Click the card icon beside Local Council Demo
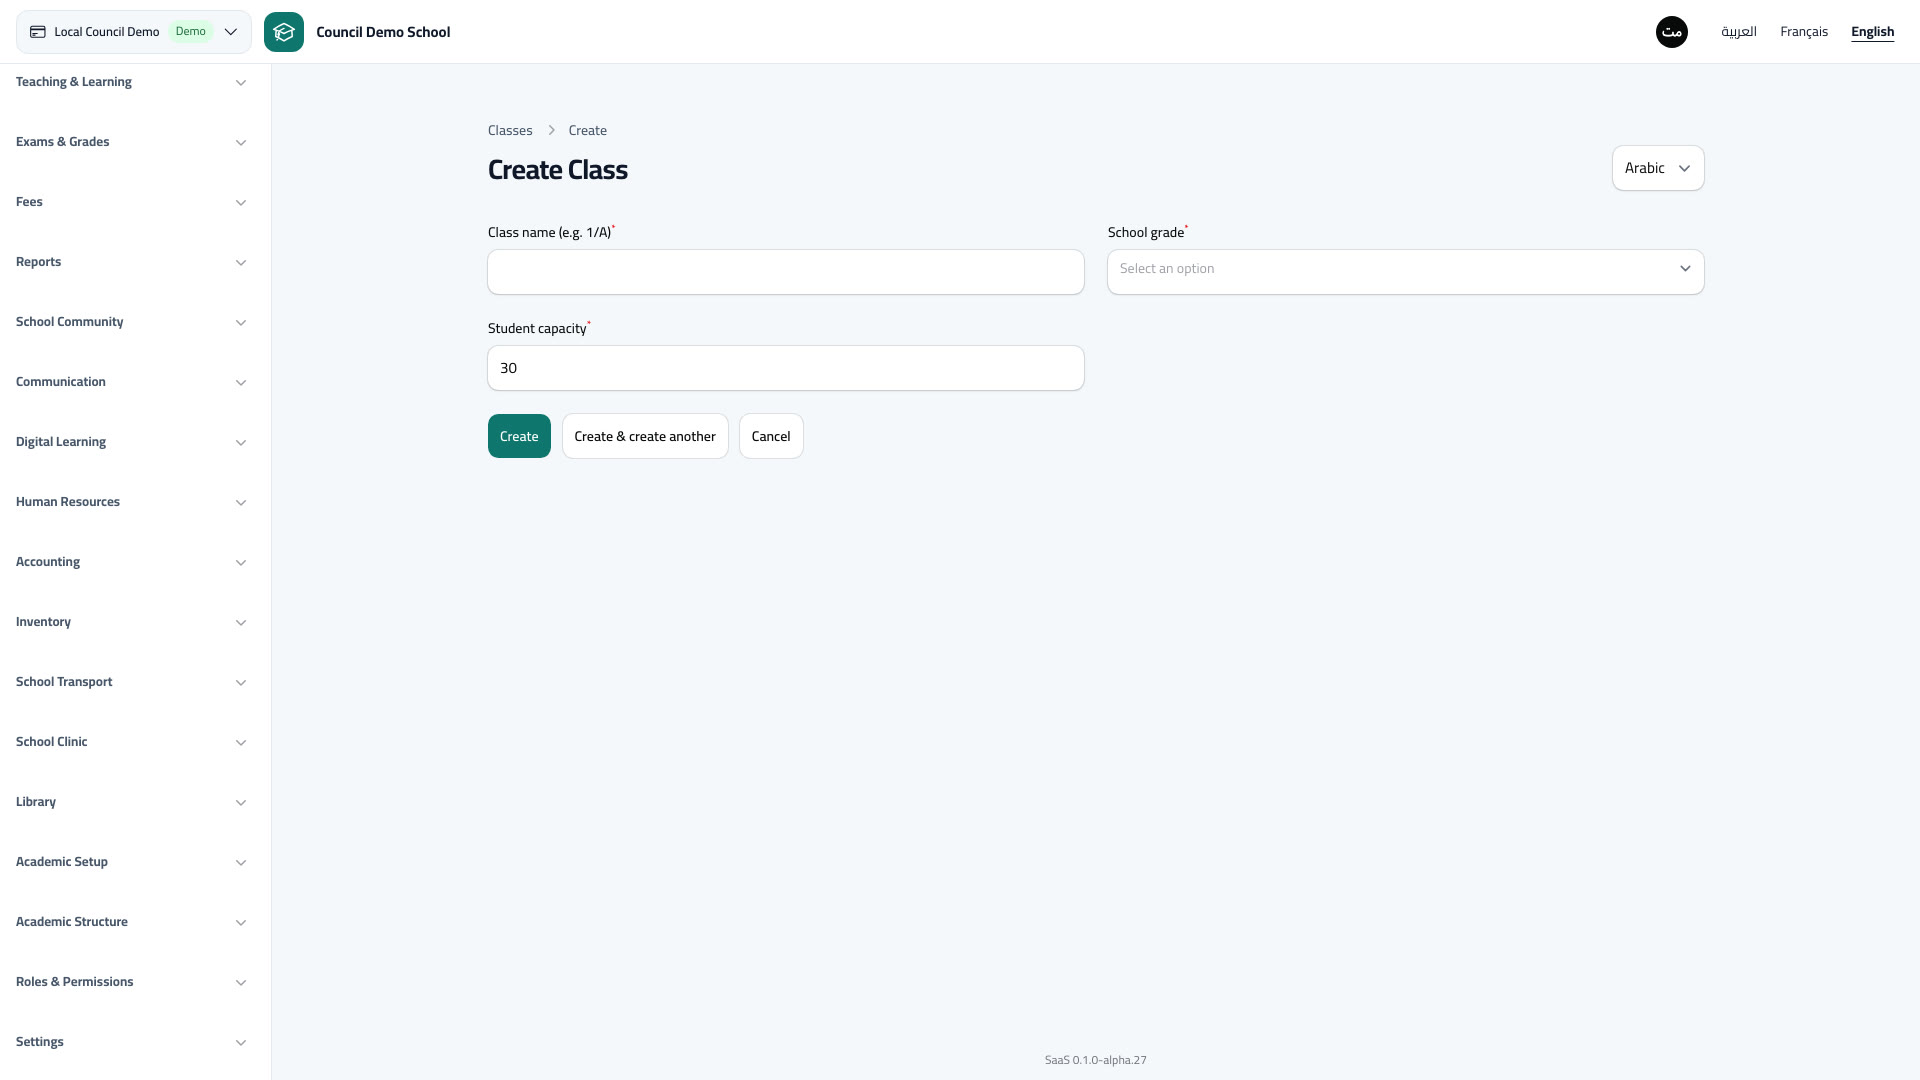The image size is (1920, 1080). click(38, 32)
